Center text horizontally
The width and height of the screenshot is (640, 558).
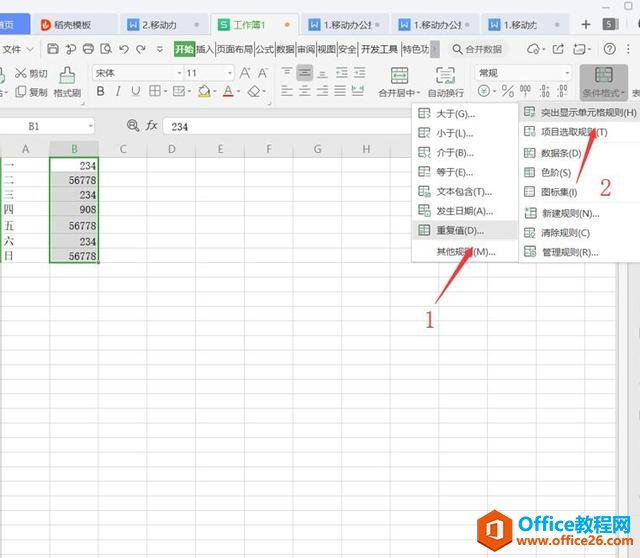(x=304, y=91)
